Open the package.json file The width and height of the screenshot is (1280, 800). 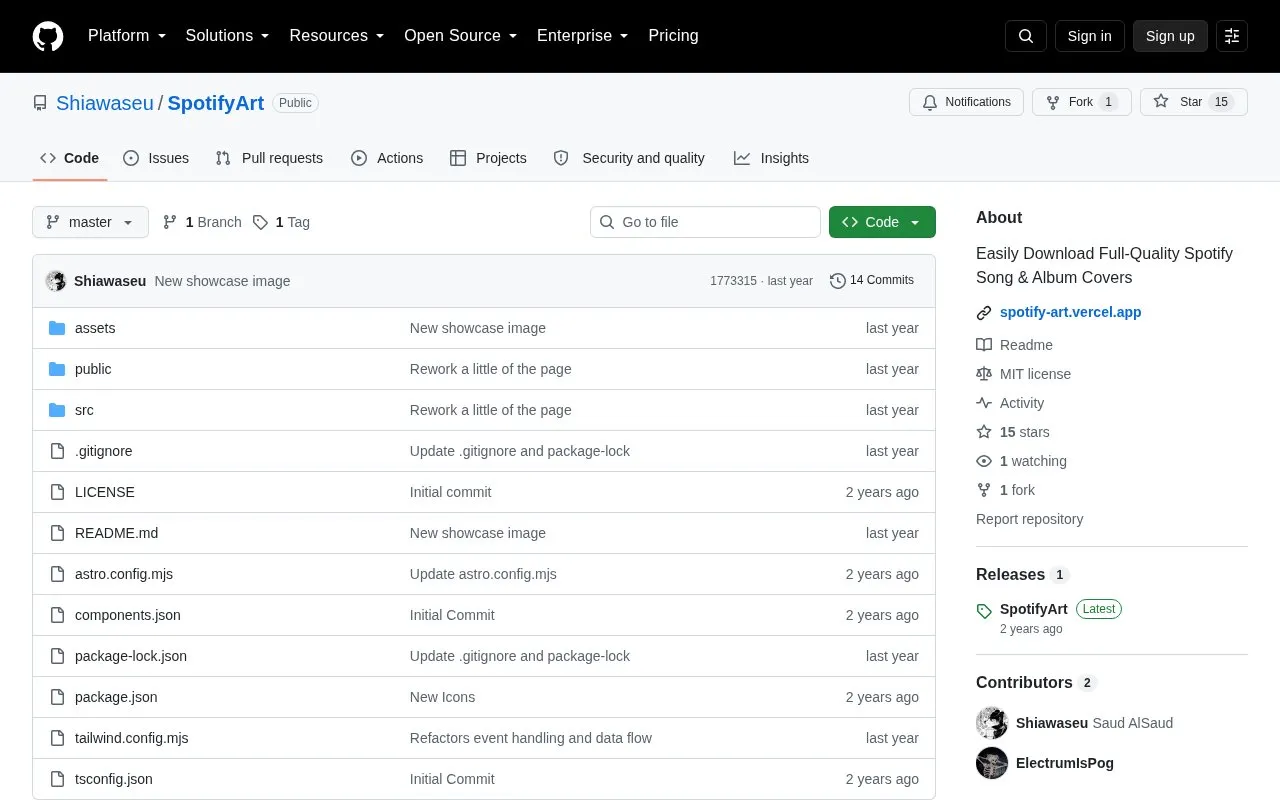pos(116,697)
